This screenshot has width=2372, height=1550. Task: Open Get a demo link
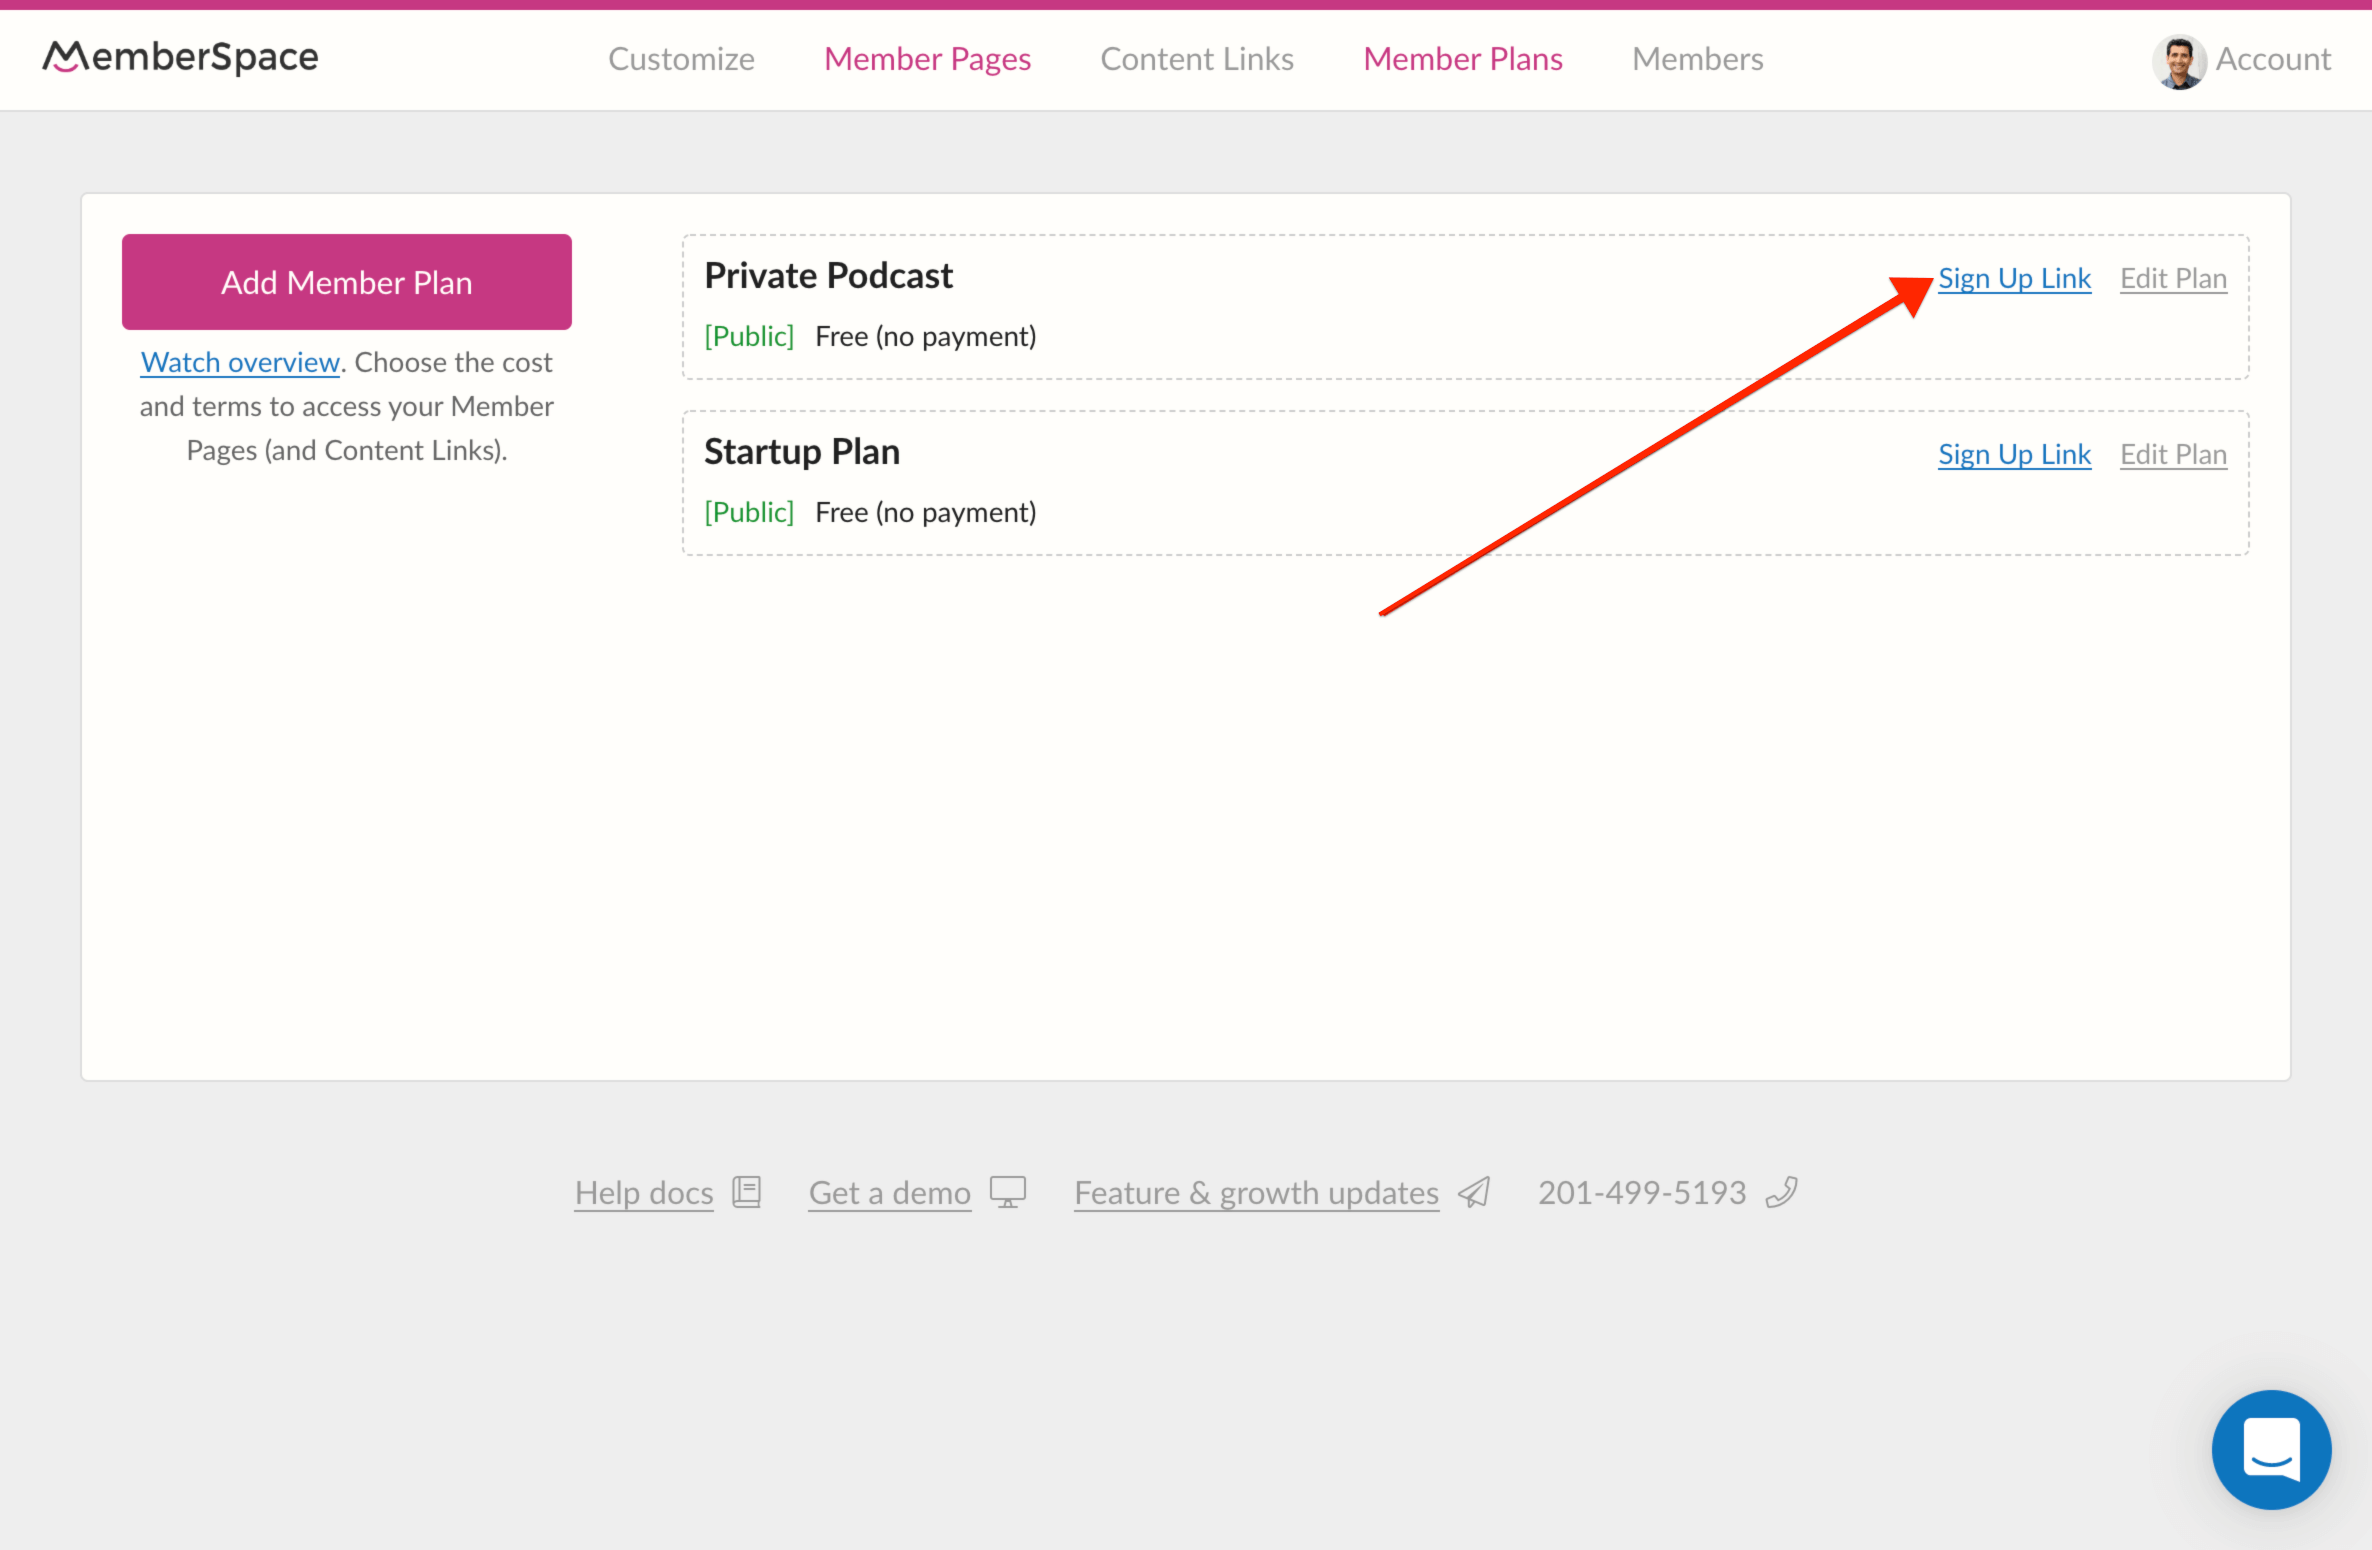click(890, 1192)
